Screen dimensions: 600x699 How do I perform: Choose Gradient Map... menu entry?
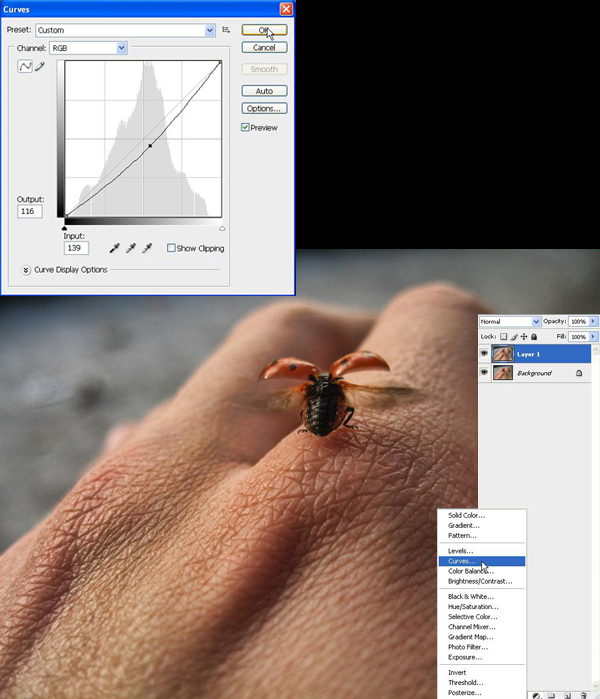470,637
